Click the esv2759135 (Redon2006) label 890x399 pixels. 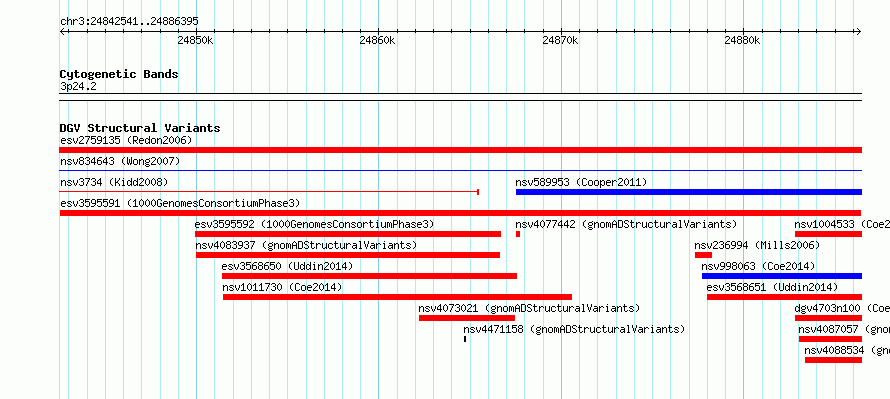point(126,140)
